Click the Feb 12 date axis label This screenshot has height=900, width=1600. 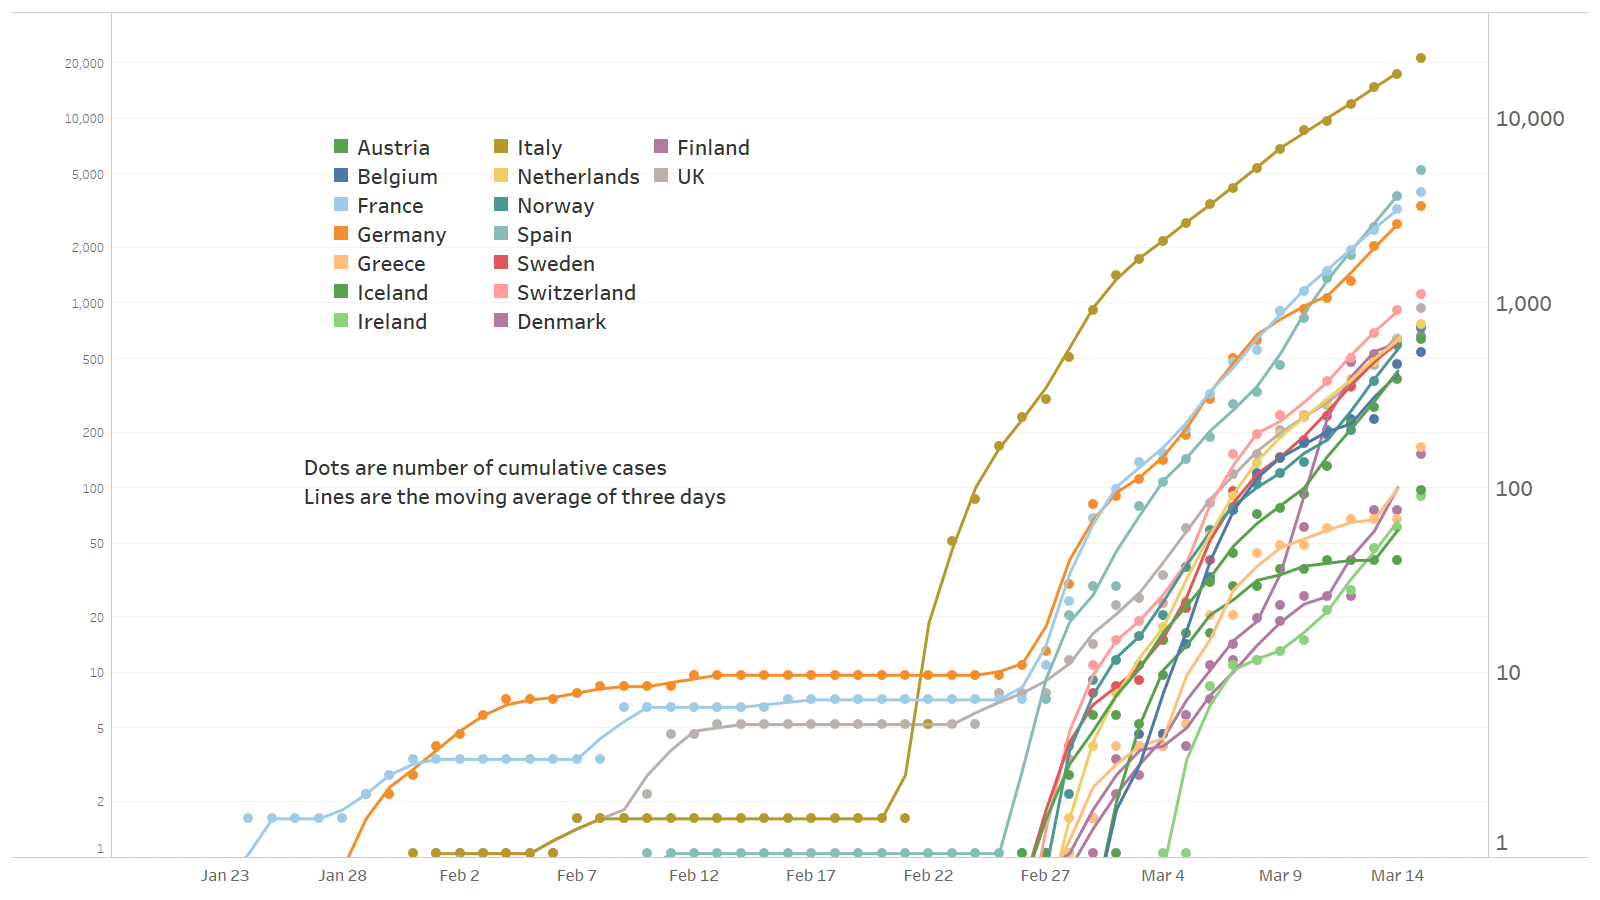(694, 876)
